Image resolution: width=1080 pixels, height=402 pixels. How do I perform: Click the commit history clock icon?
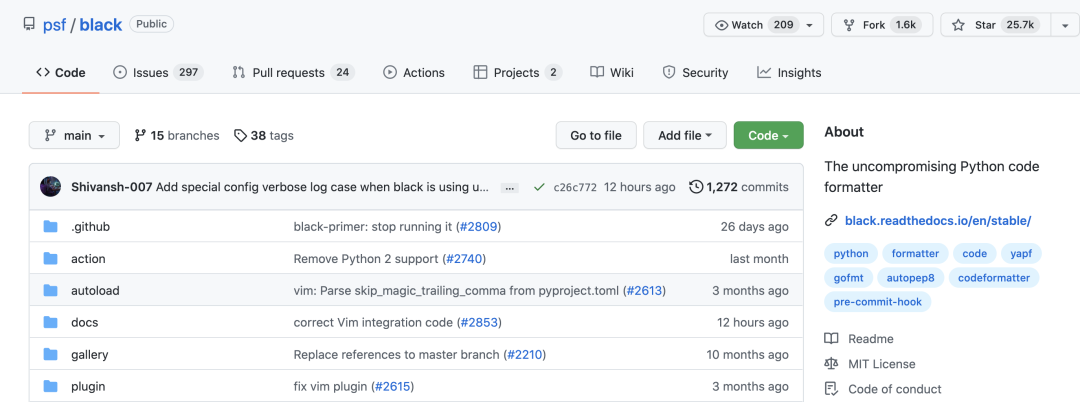(696, 187)
